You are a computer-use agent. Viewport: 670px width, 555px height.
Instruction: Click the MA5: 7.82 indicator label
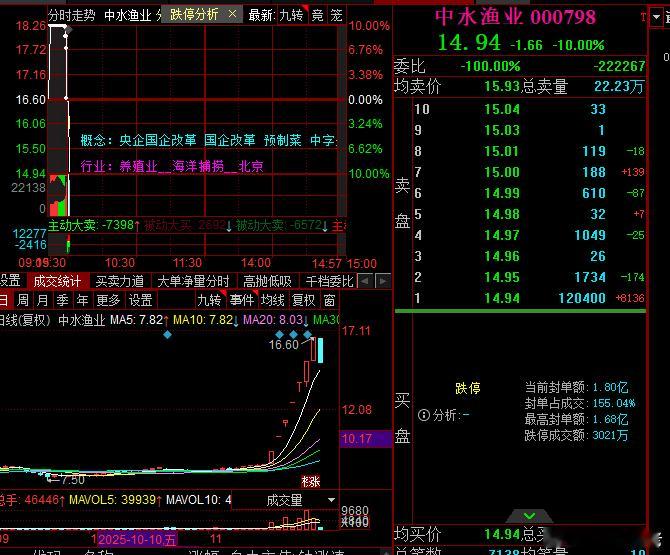[139, 320]
